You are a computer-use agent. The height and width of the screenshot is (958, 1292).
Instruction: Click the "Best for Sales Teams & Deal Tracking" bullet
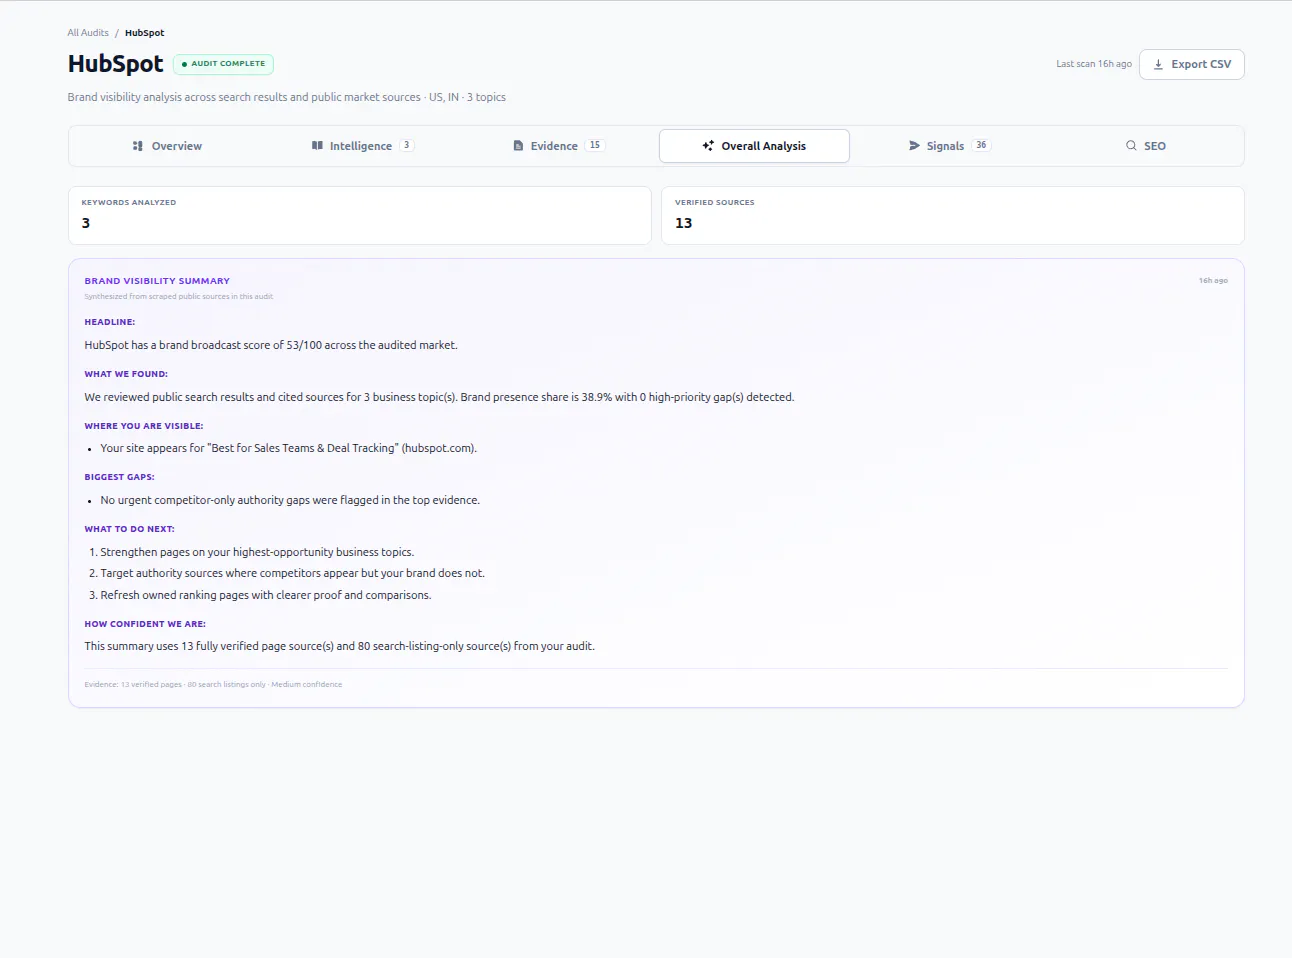click(289, 448)
